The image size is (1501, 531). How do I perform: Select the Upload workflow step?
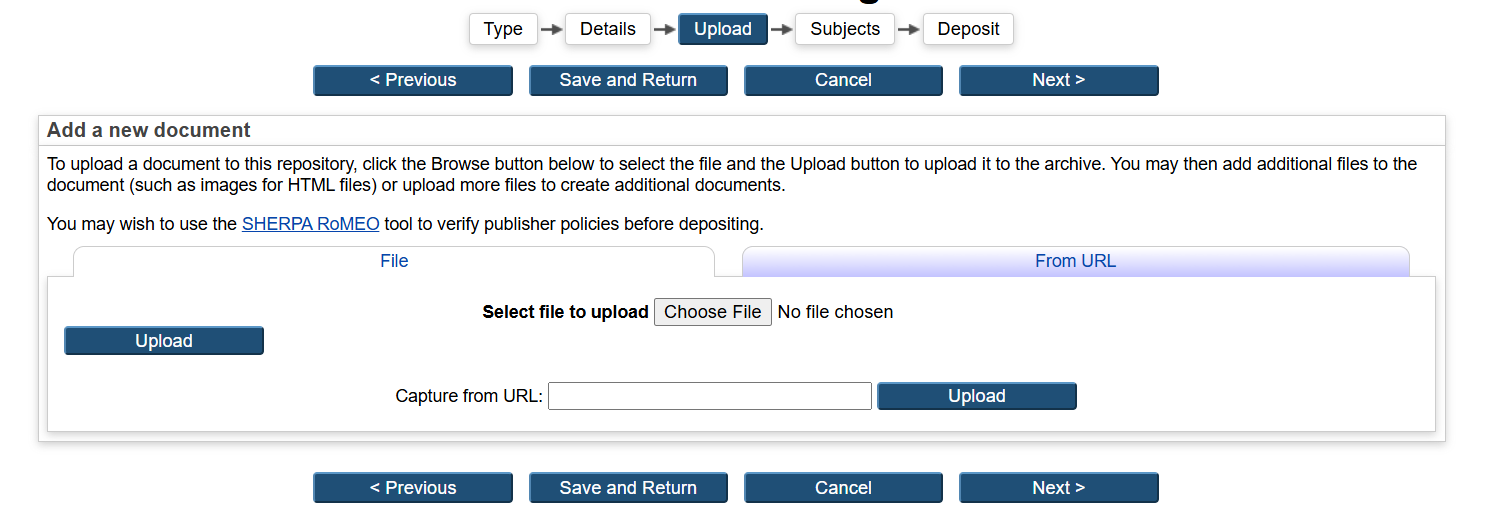point(722,29)
